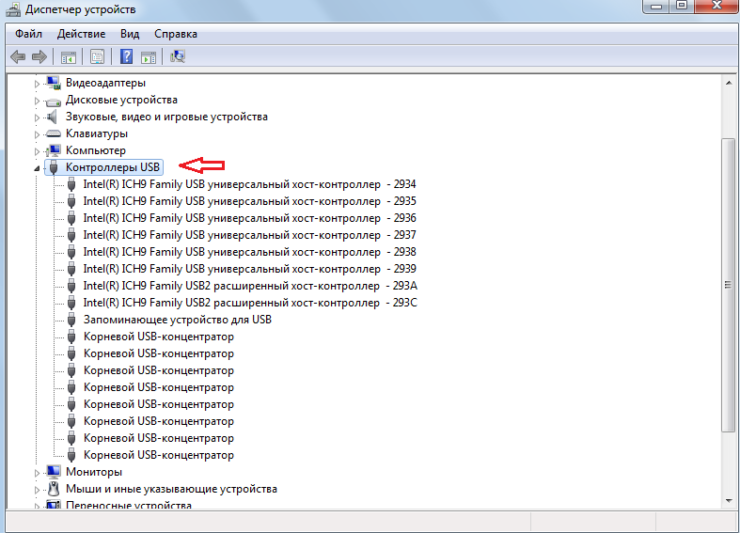Viewport: 740px width, 533px height.
Task: Click the Forward arrow in toolbar
Action: point(39,57)
